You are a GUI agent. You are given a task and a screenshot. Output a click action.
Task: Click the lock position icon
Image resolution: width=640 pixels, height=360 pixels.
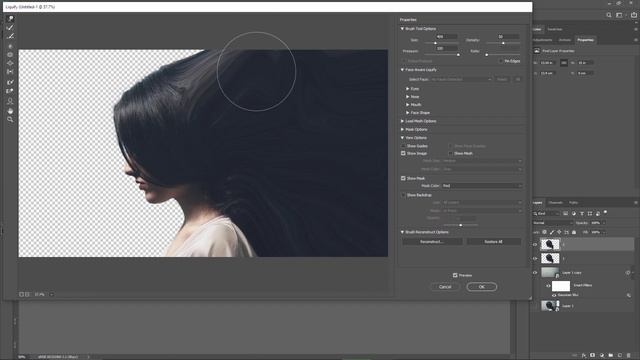pos(559,232)
